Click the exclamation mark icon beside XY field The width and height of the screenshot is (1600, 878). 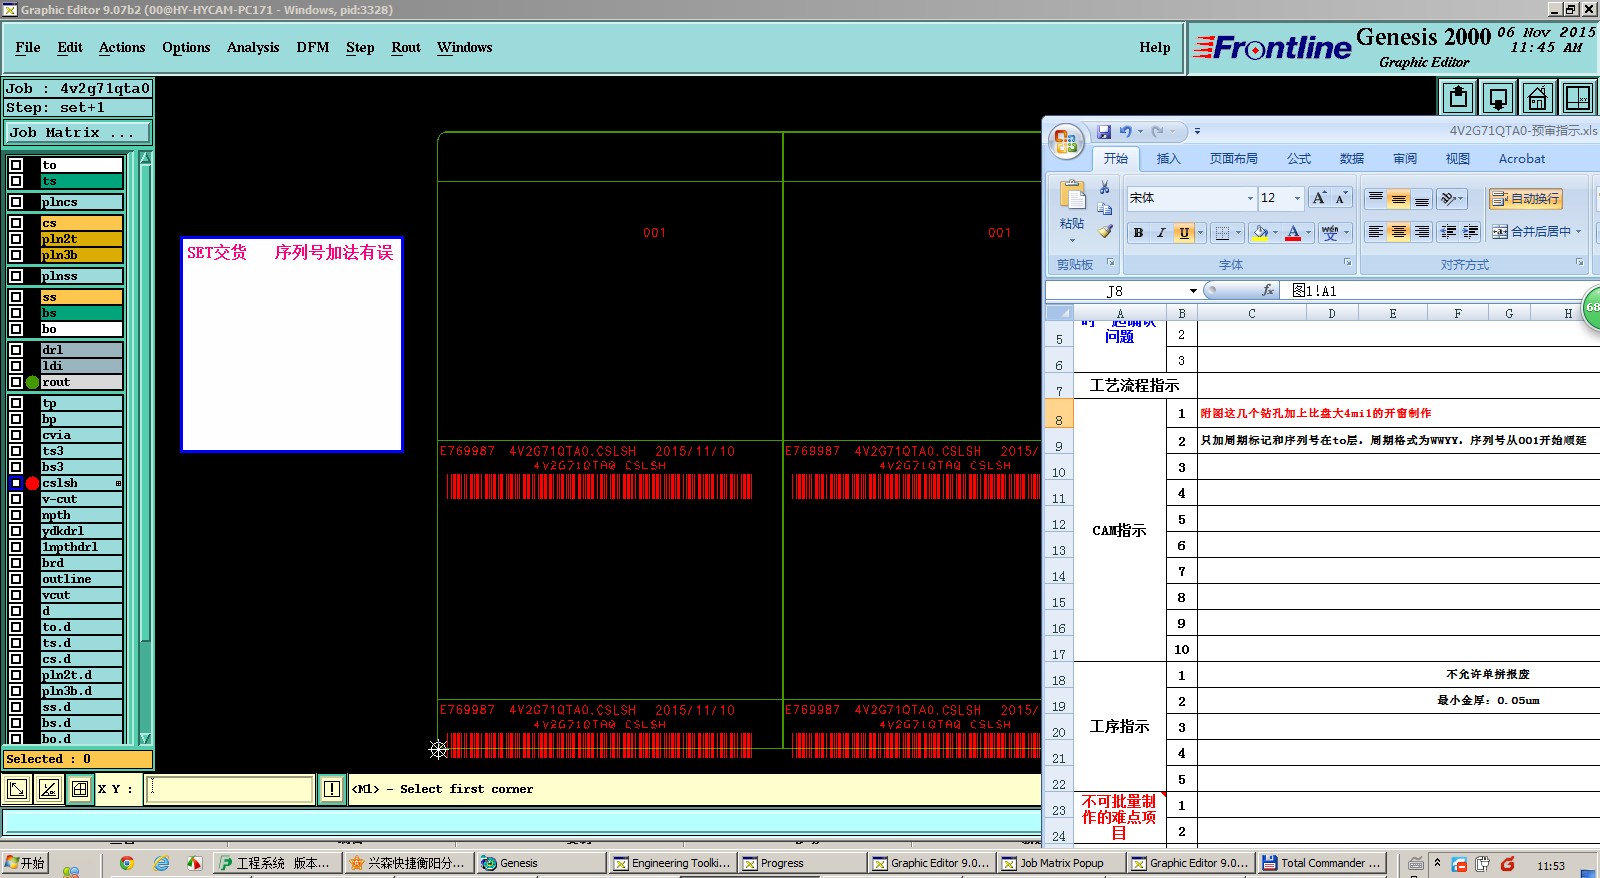click(x=332, y=789)
